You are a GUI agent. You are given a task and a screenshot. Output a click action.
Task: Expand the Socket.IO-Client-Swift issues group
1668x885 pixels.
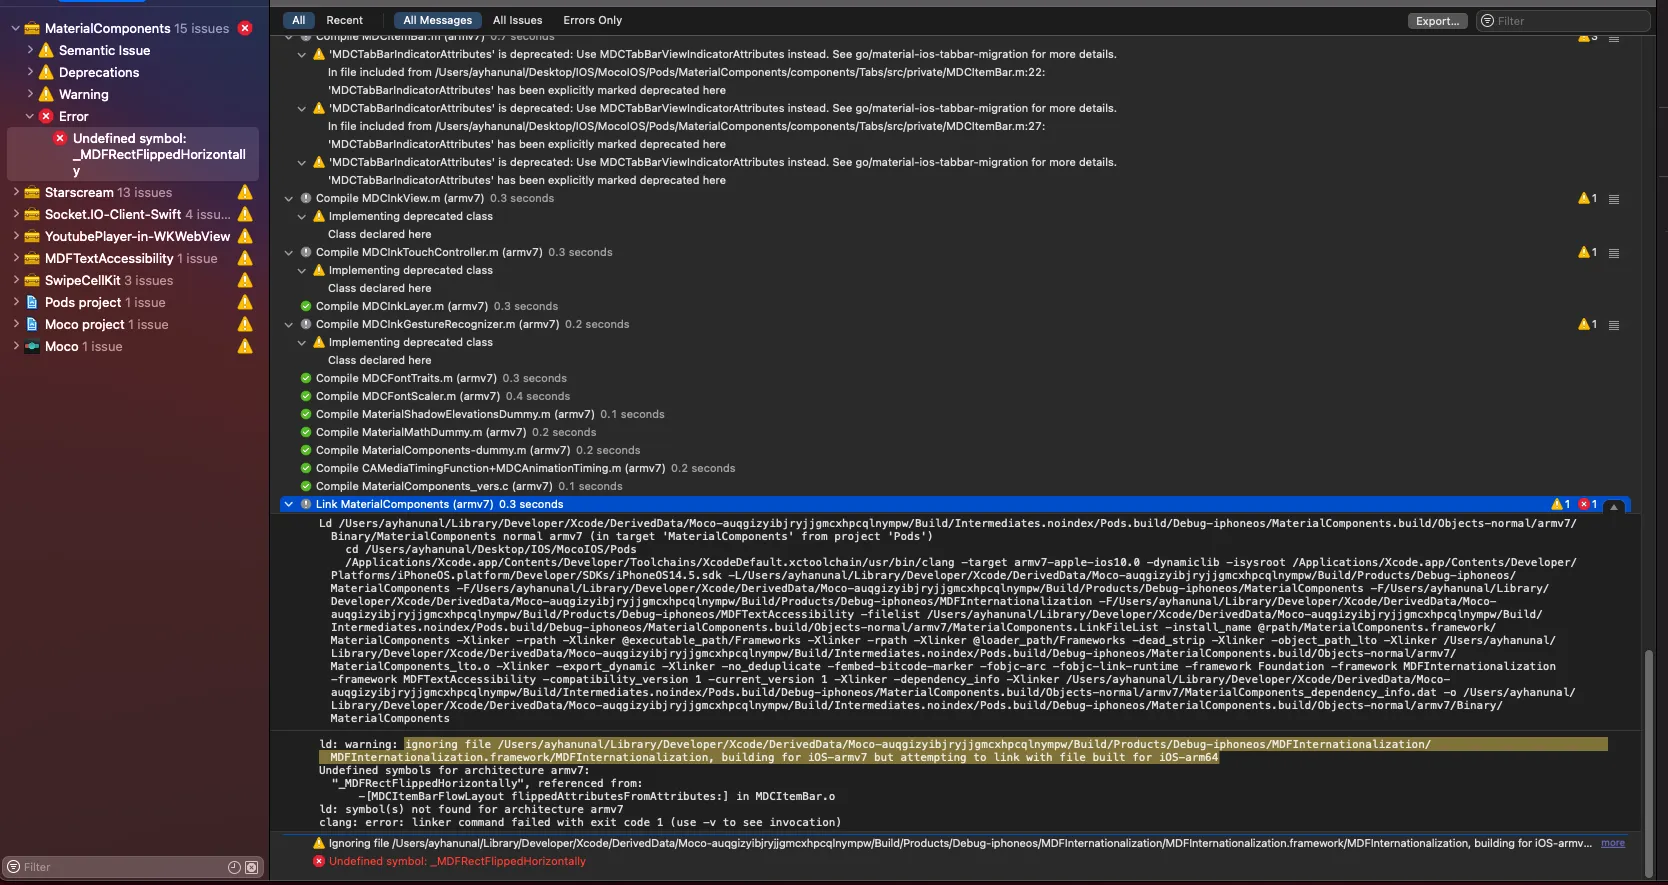point(15,214)
